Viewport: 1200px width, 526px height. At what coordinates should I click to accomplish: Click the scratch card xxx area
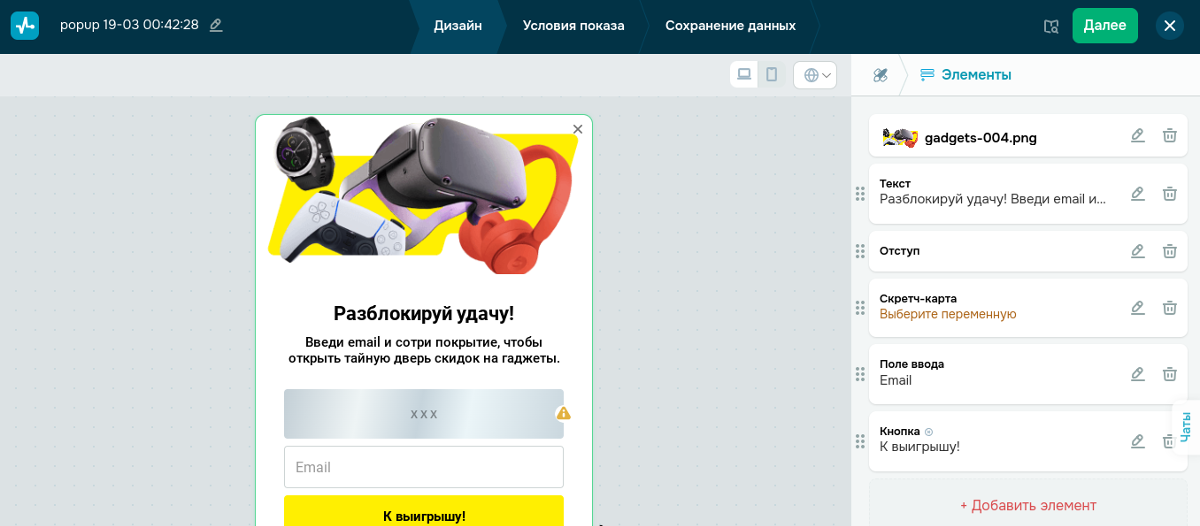point(424,413)
